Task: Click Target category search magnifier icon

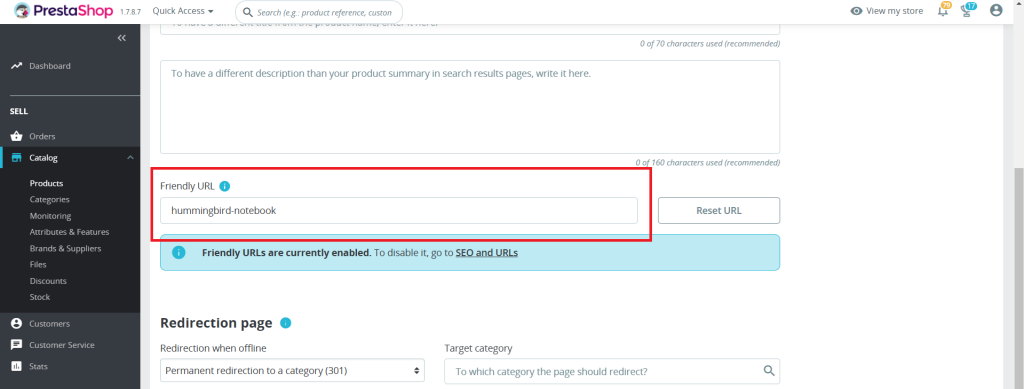Action: coord(769,371)
